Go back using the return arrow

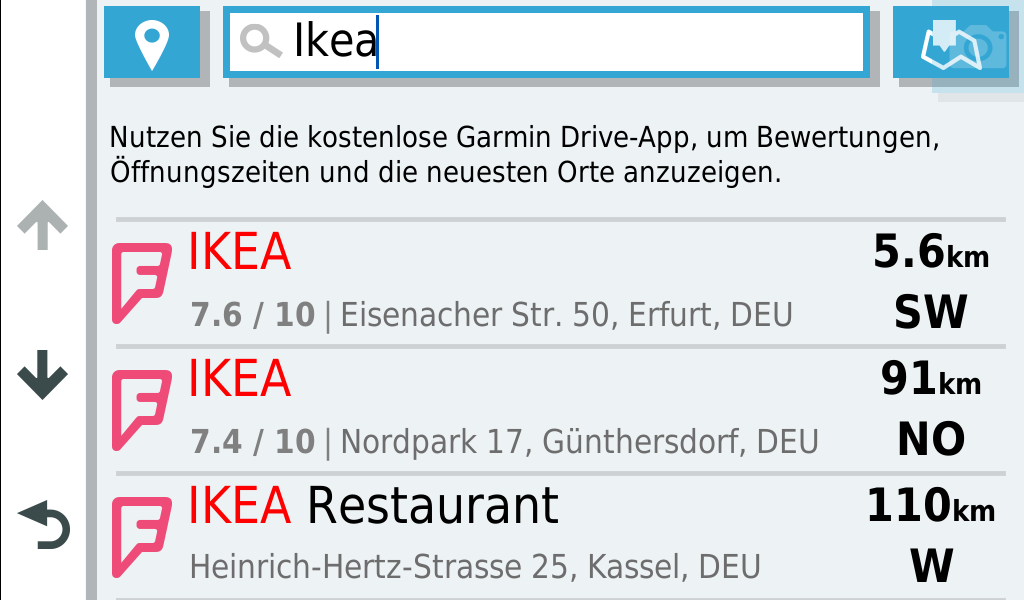point(44,526)
